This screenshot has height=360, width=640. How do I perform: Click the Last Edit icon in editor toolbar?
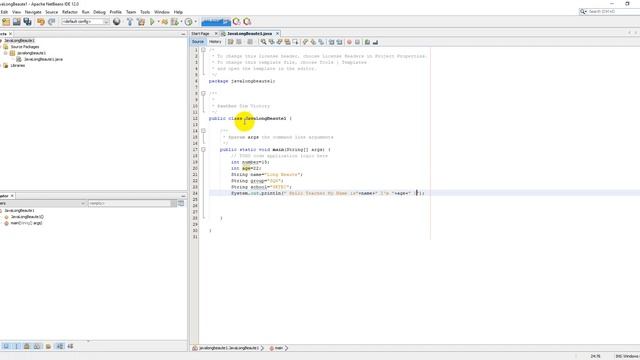point(231,42)
